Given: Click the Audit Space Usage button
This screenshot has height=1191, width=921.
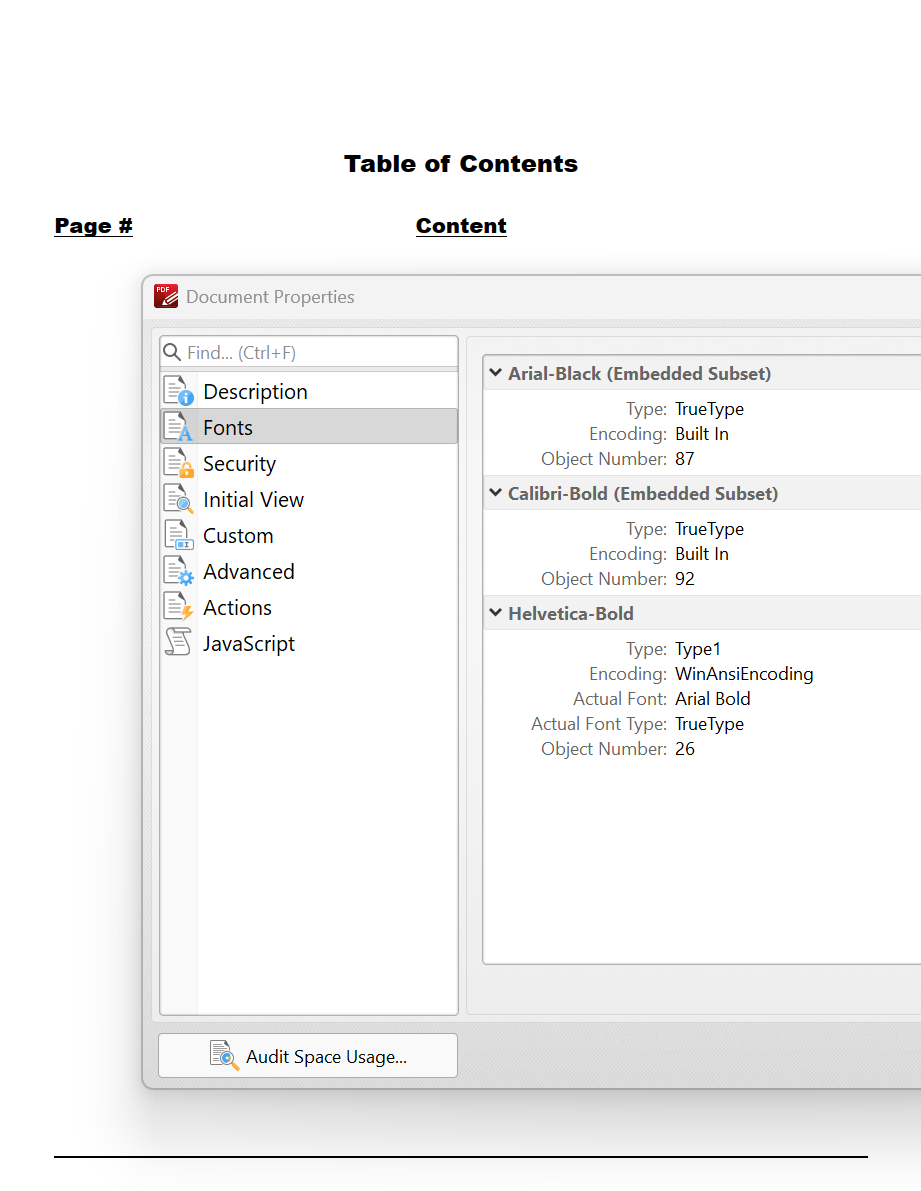Looking at the screenshot, I should 308,1056.
